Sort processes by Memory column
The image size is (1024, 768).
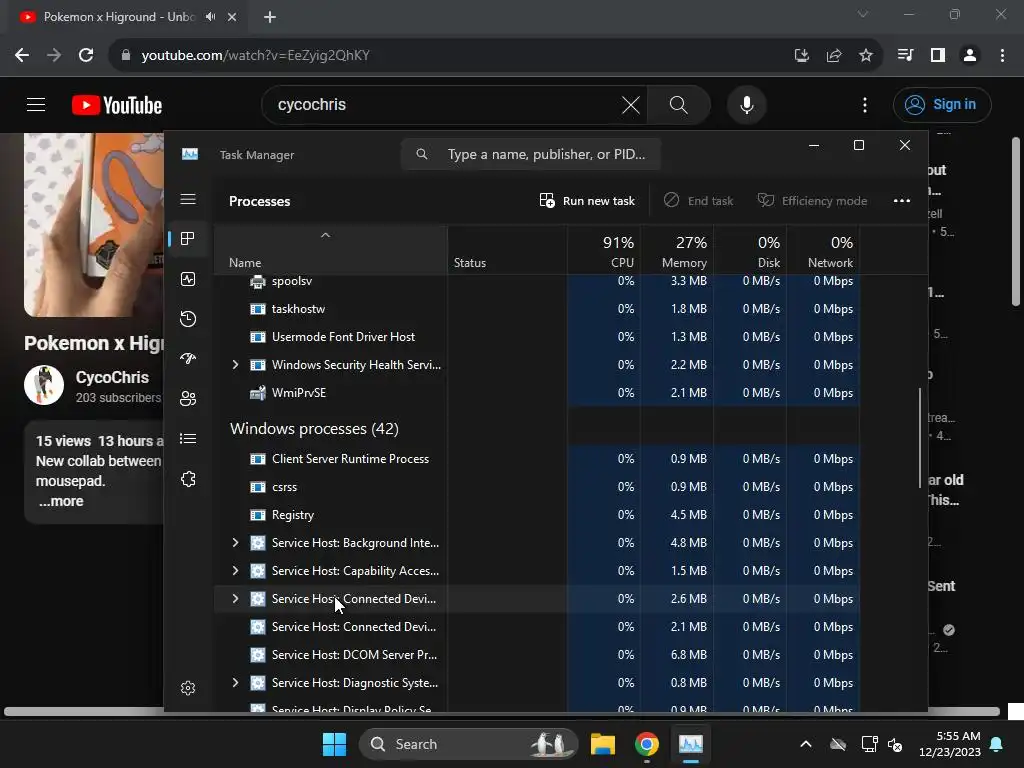677,250
